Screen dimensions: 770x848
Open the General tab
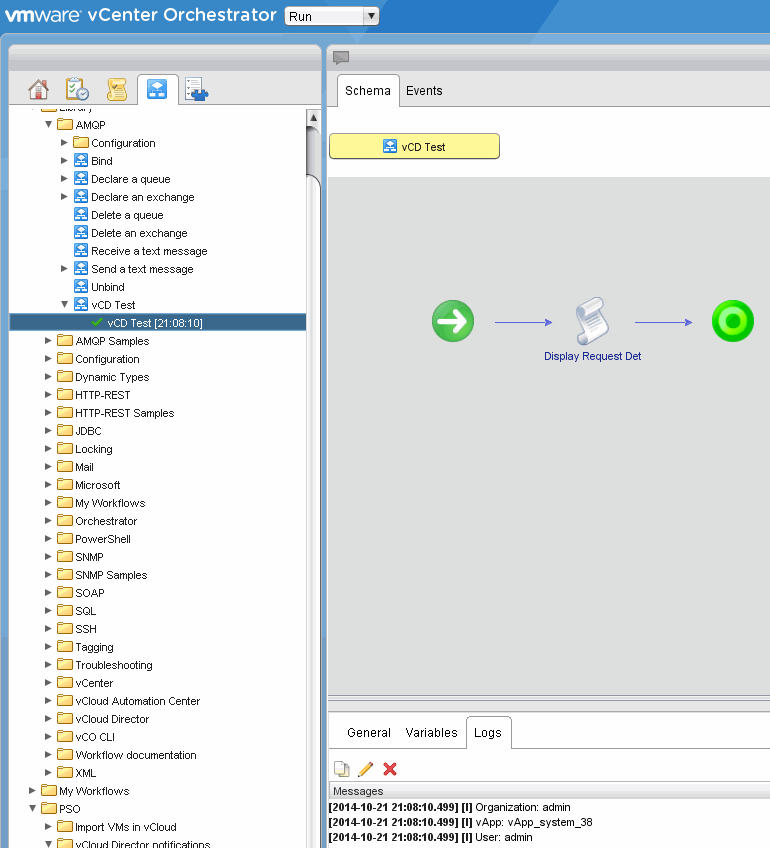click(368, 733)
